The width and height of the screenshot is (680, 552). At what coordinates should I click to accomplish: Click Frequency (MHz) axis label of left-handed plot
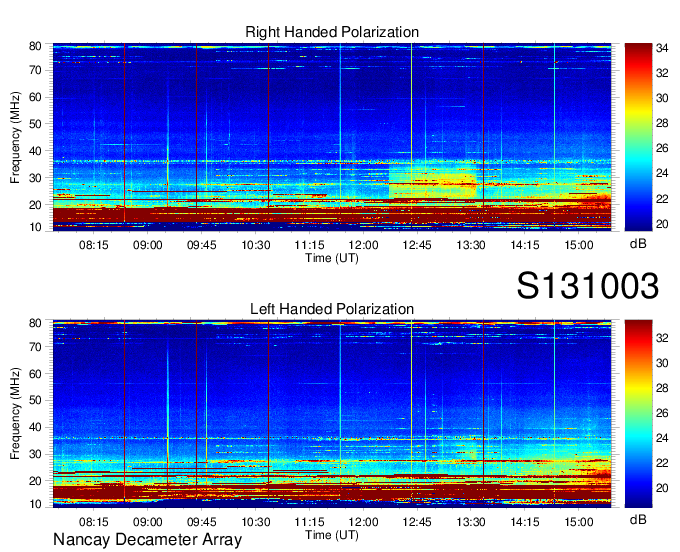coord(15,414)
